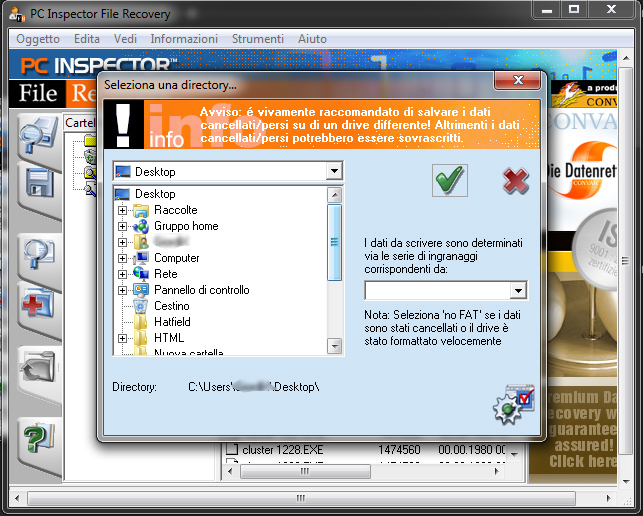
Task: Click the floppy disk save icon
Action: click(39, 185)
